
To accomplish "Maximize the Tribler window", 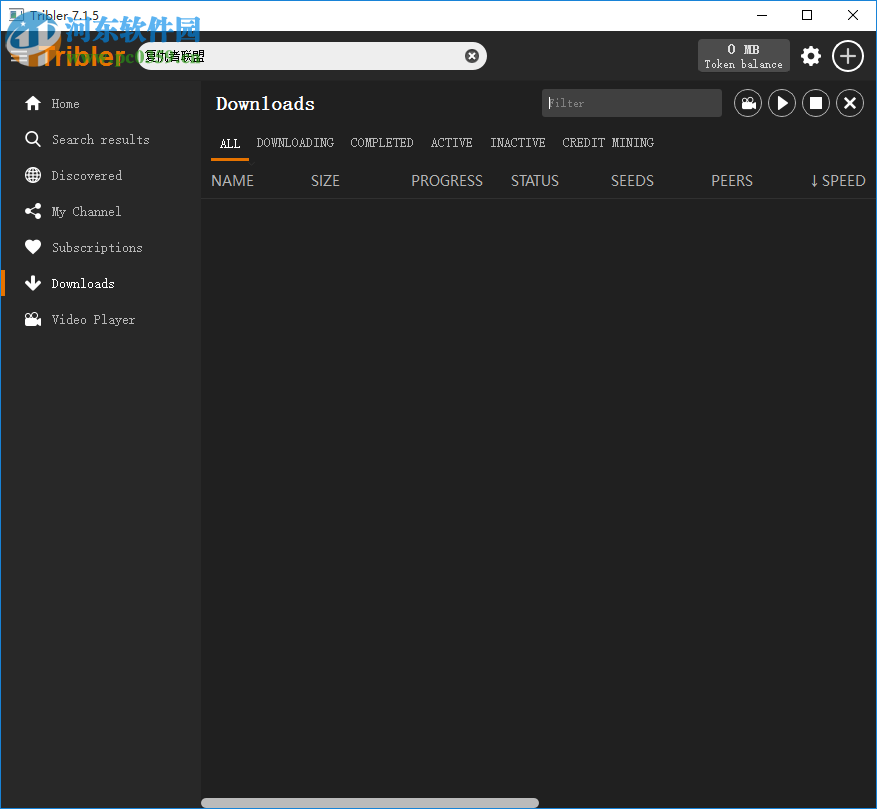I will [807, 15].
